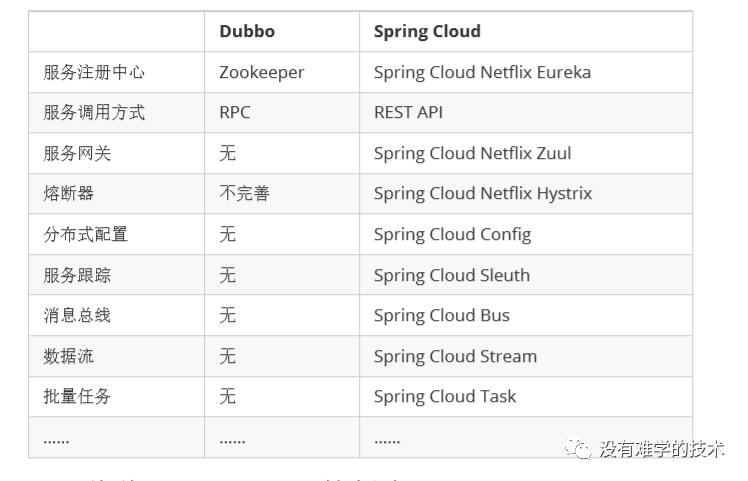Select the 服务调用方式 row label

pyautogui.click(x=94, y=112)
